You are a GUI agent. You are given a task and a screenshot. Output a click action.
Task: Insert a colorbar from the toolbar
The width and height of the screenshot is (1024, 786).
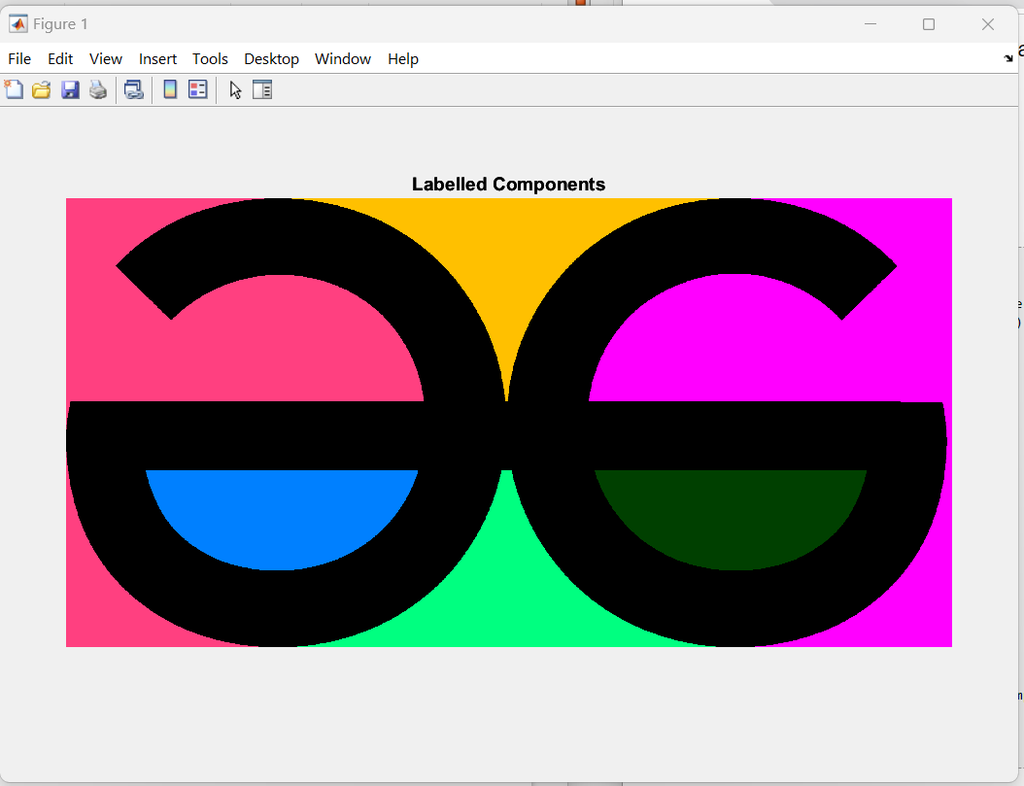170,90
